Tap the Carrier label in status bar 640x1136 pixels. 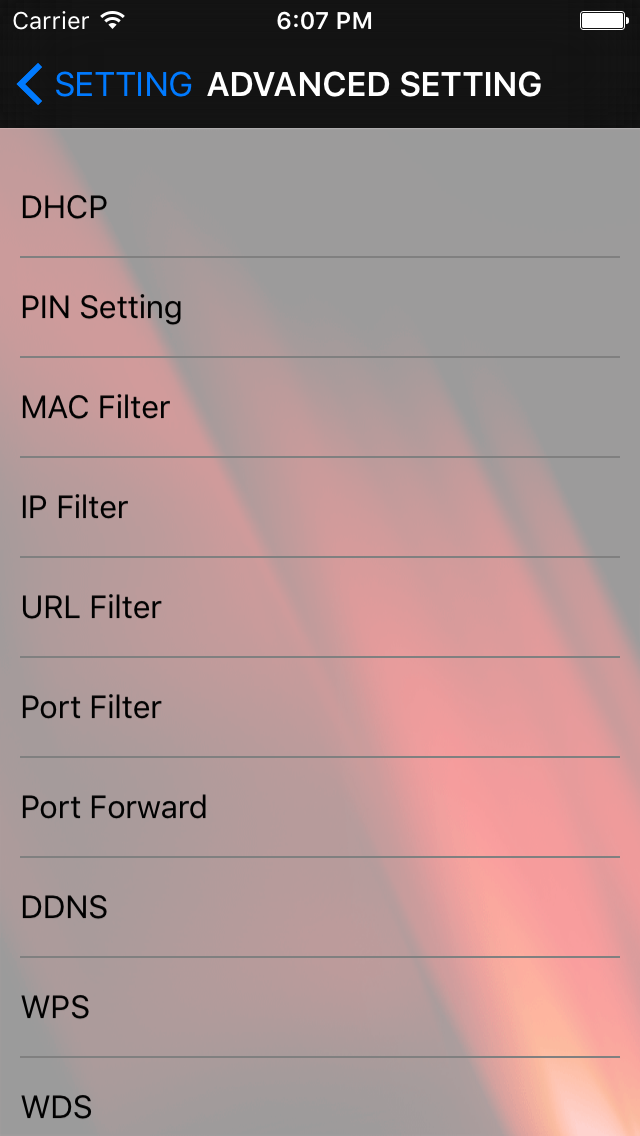click(52, 21)
